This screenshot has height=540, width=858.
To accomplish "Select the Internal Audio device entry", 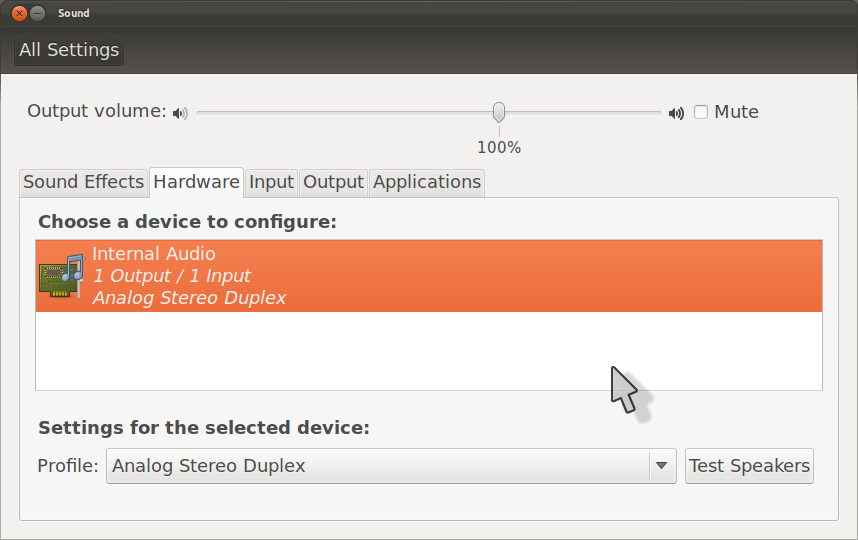I will 429,276.
